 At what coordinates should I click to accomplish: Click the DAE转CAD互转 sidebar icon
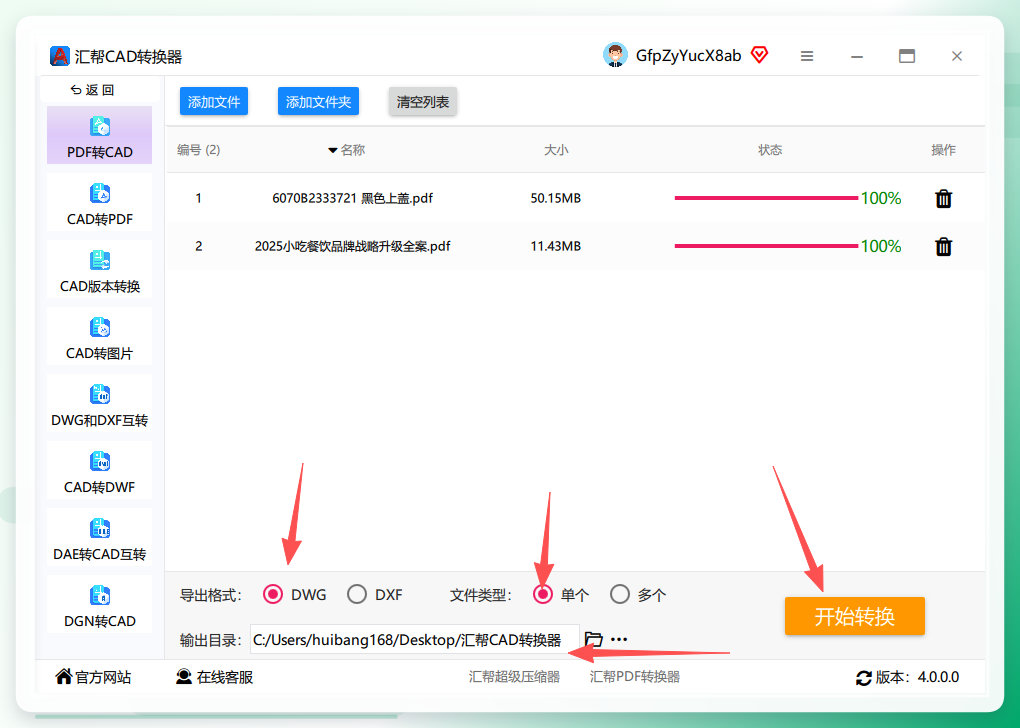coord(100,528)
